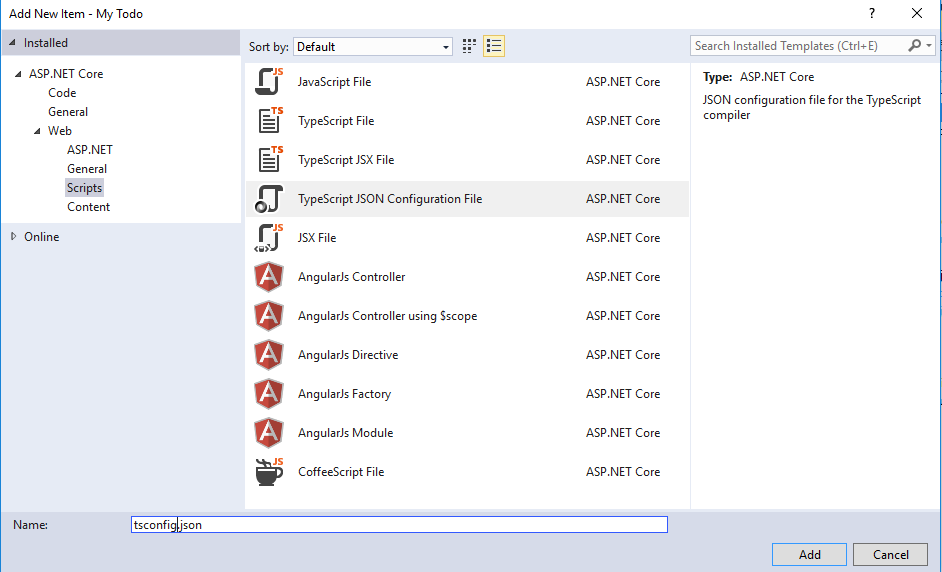Pick the AngularJs Controller icon
The image size is (942, 572).
[x=269, y=277]
